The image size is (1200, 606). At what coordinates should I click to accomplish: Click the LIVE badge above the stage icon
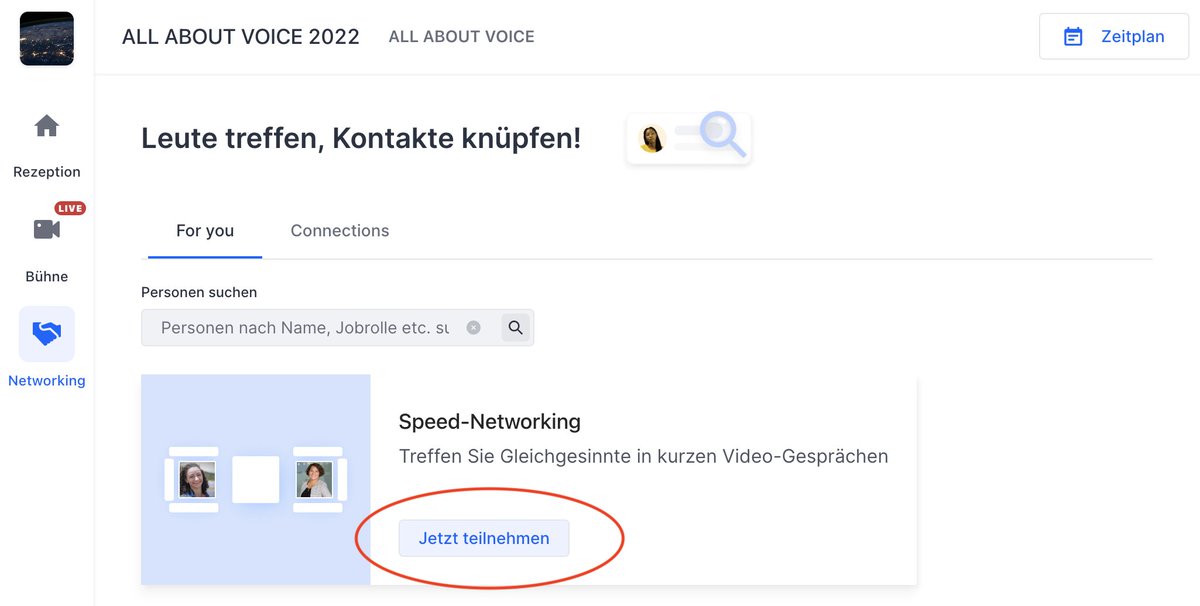(x=70, y=208)
